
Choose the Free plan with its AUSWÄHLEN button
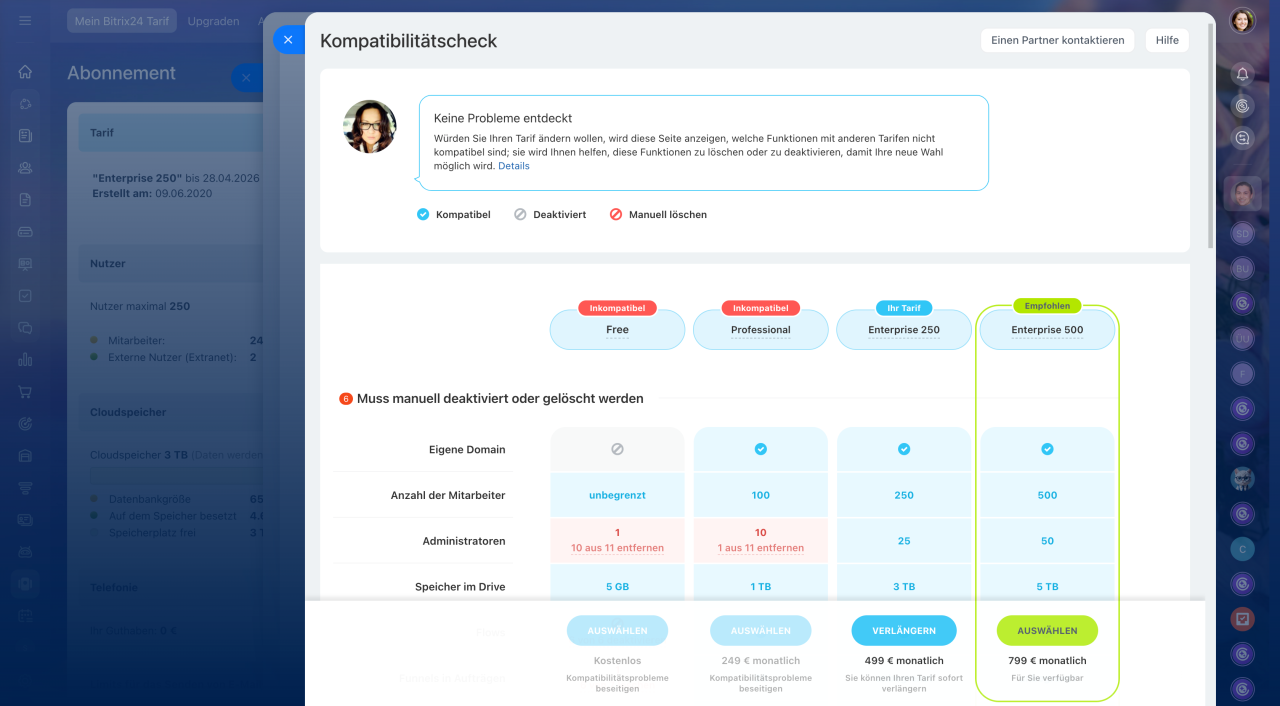pos(617,631)
